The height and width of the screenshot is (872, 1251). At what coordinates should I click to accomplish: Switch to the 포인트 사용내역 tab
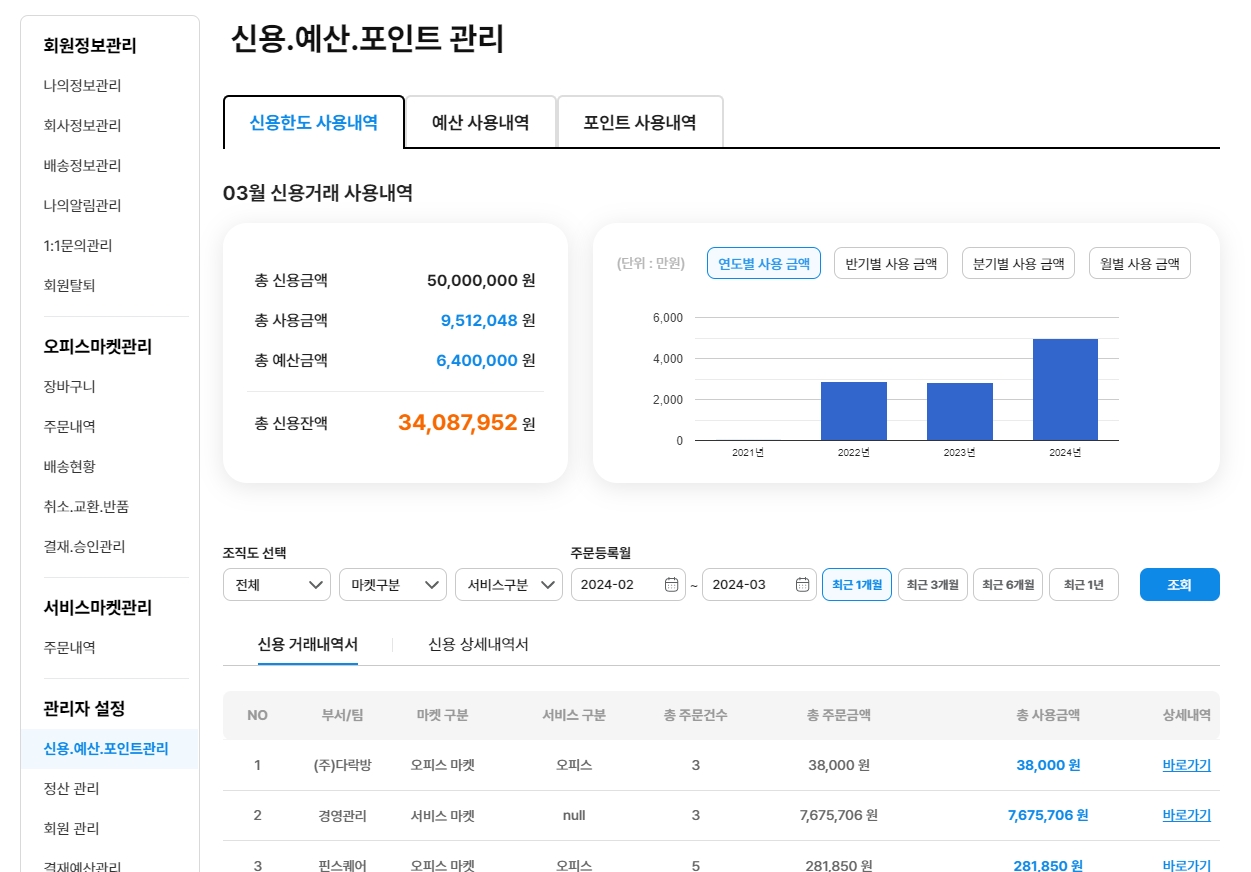coord(640,123)
